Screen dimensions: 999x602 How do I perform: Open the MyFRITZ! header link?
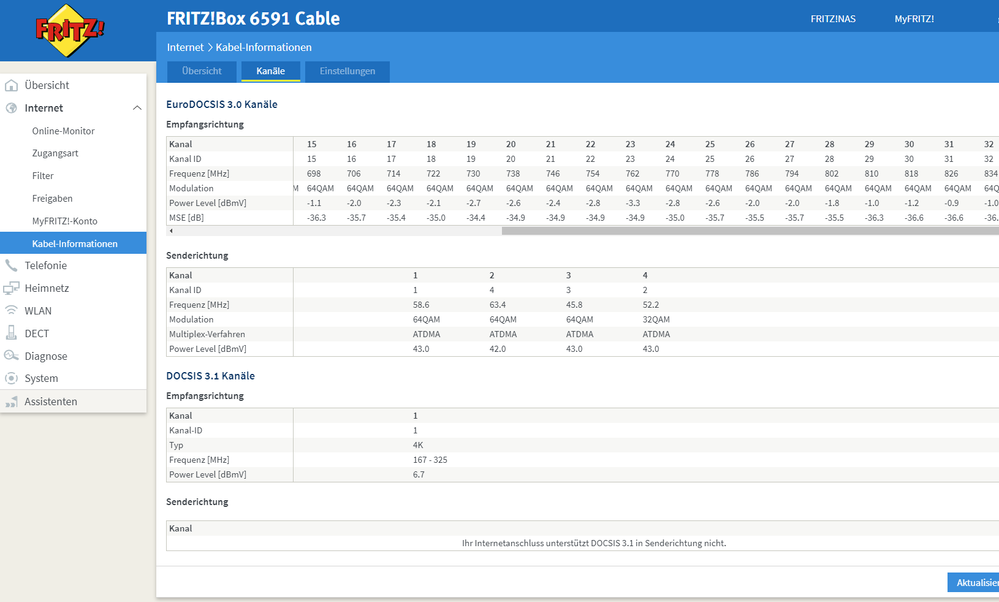(914, 19)
